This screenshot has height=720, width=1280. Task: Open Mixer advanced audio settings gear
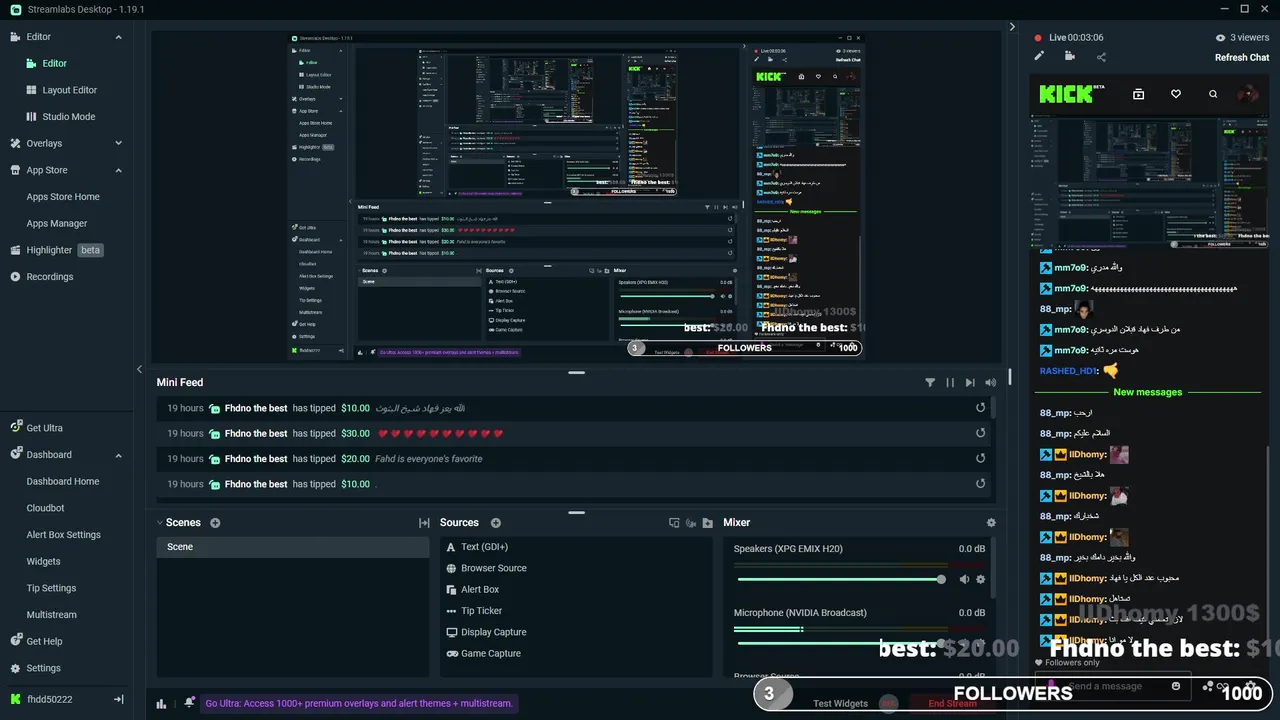[x=991, y=523]
